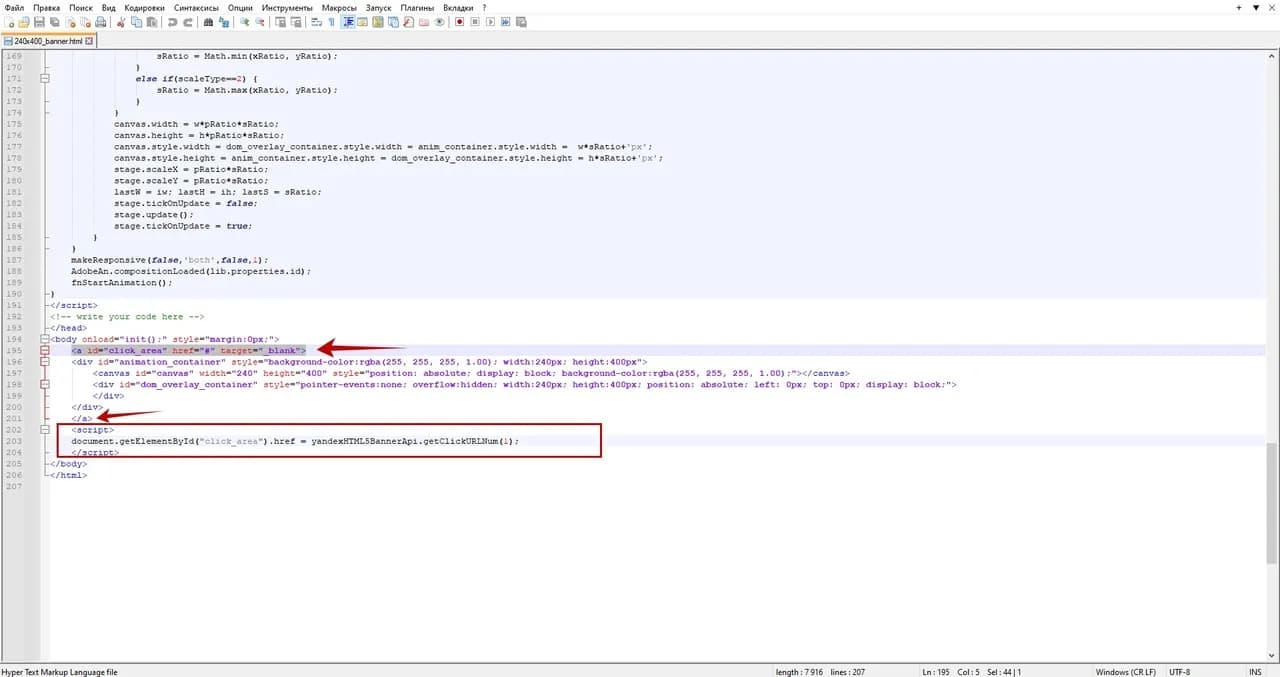Open the down-arrow dropdown beside the plus
Screen dimensions: 1280x677
click(x=1256, y=7)
